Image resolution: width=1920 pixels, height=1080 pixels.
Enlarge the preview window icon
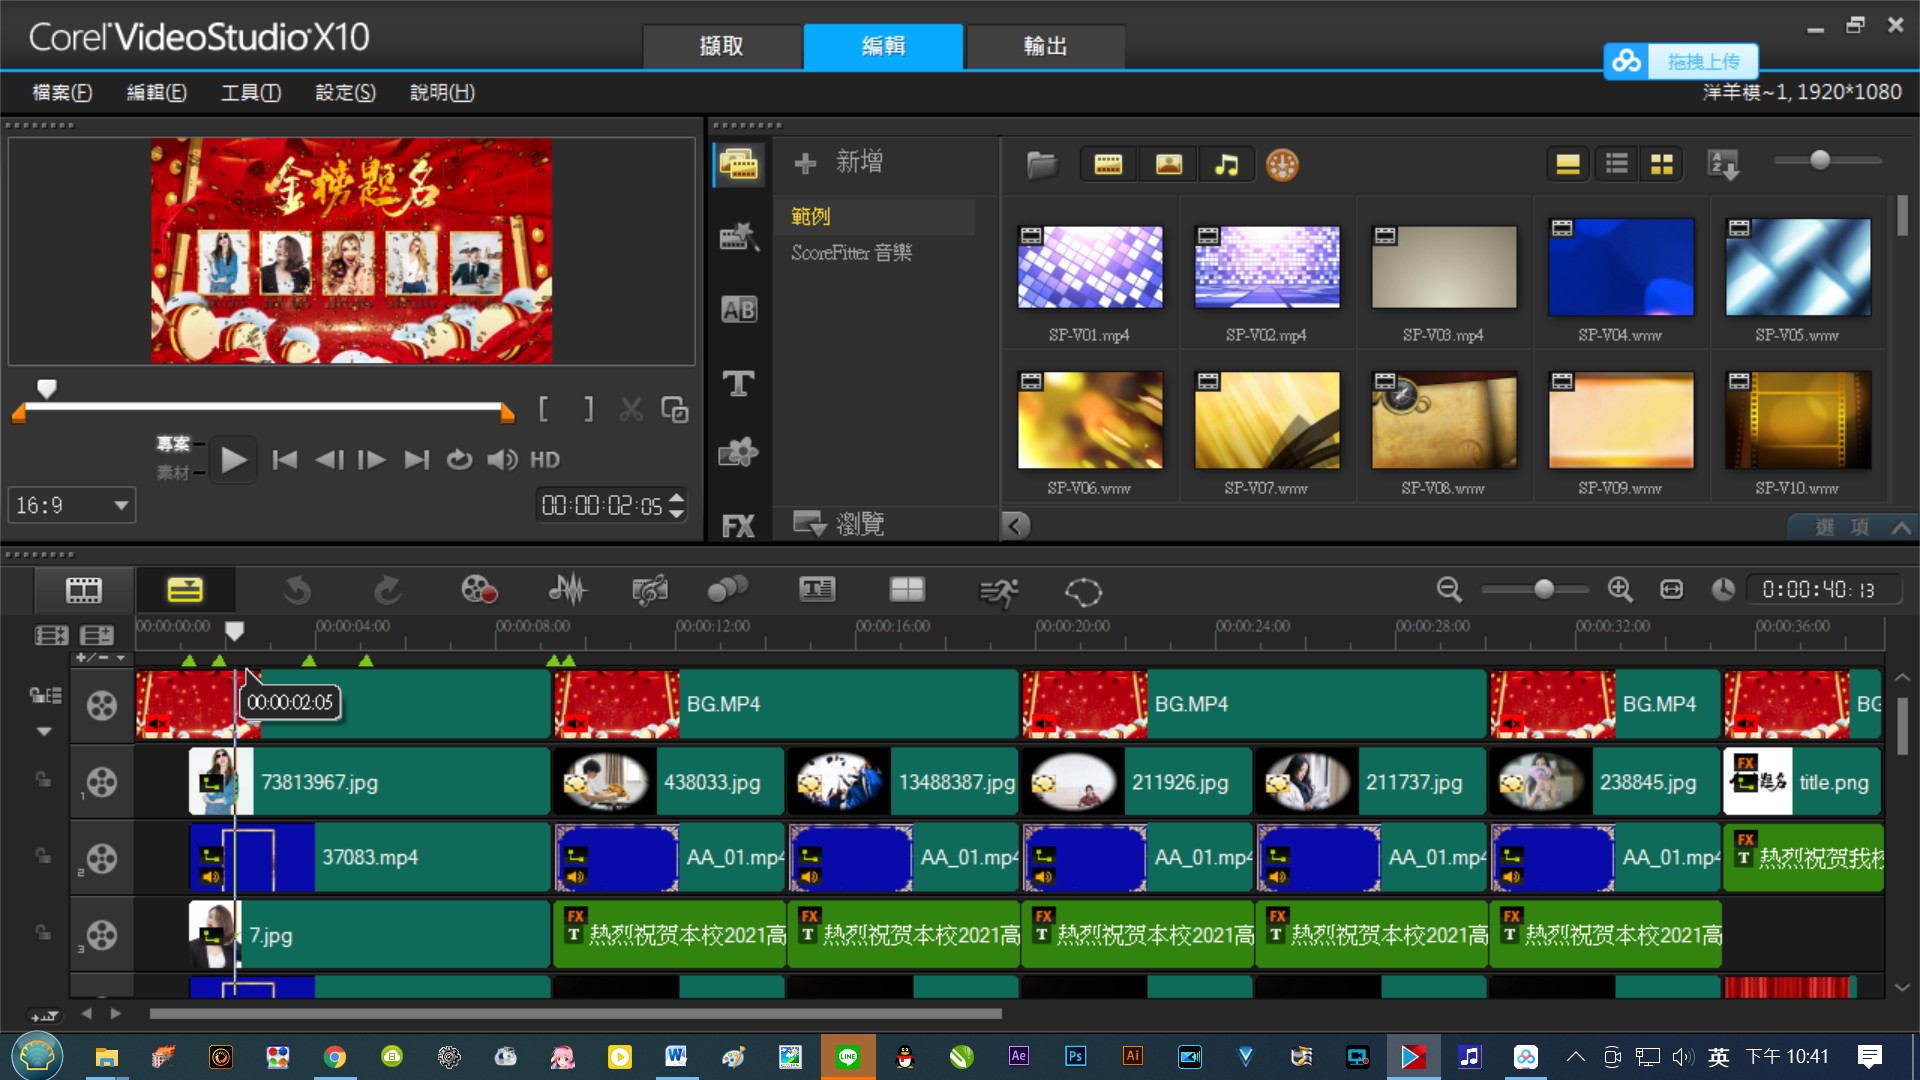click(x=675, y=410)
